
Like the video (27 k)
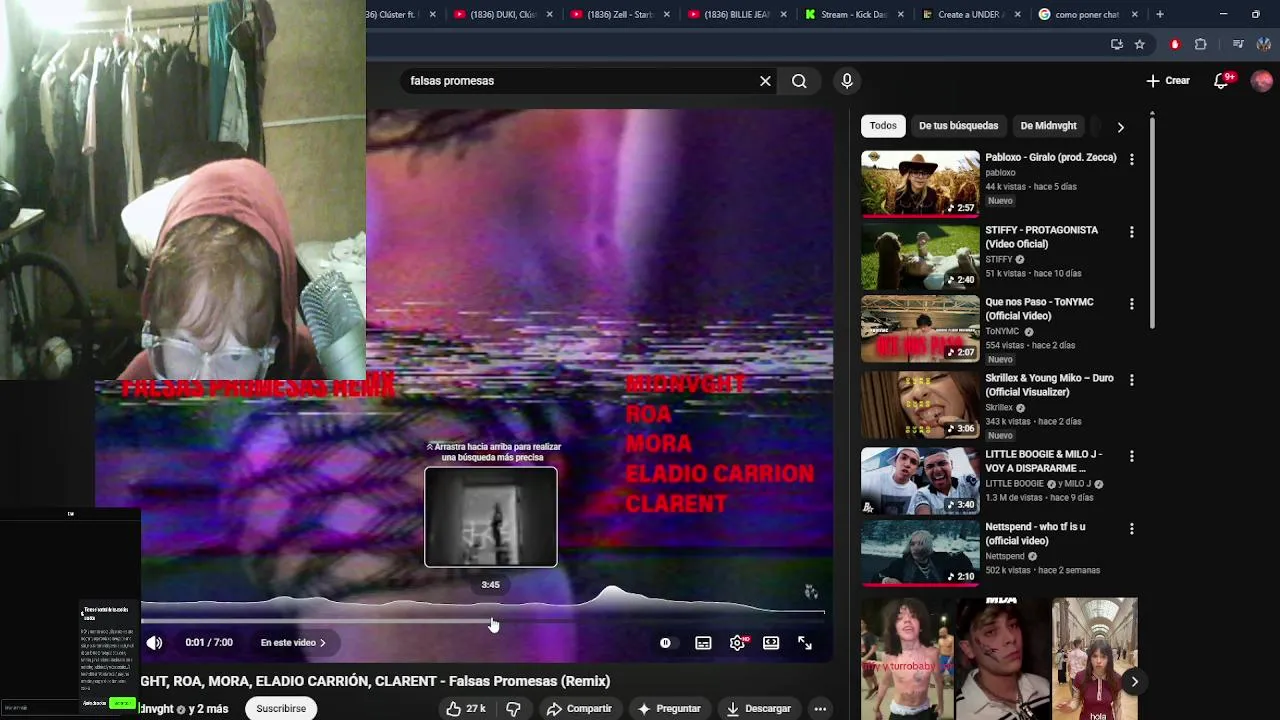click(x=466, y=709)
